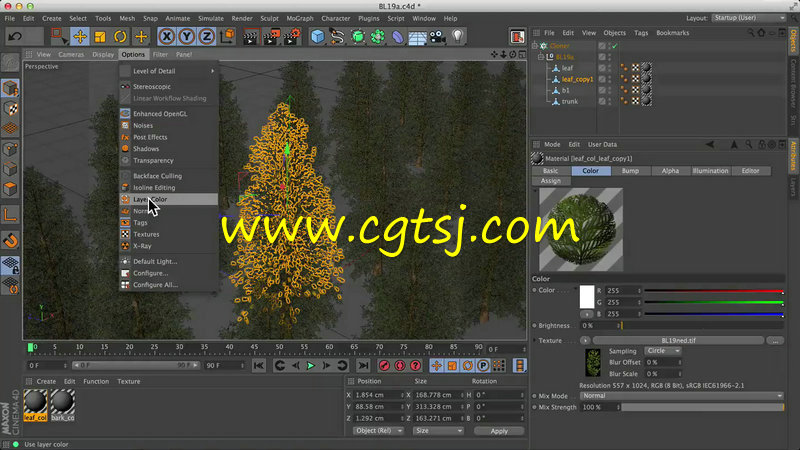Toggle X axis lock
The width and height of the screenshot is (800, 450).
tap(166, 36)
